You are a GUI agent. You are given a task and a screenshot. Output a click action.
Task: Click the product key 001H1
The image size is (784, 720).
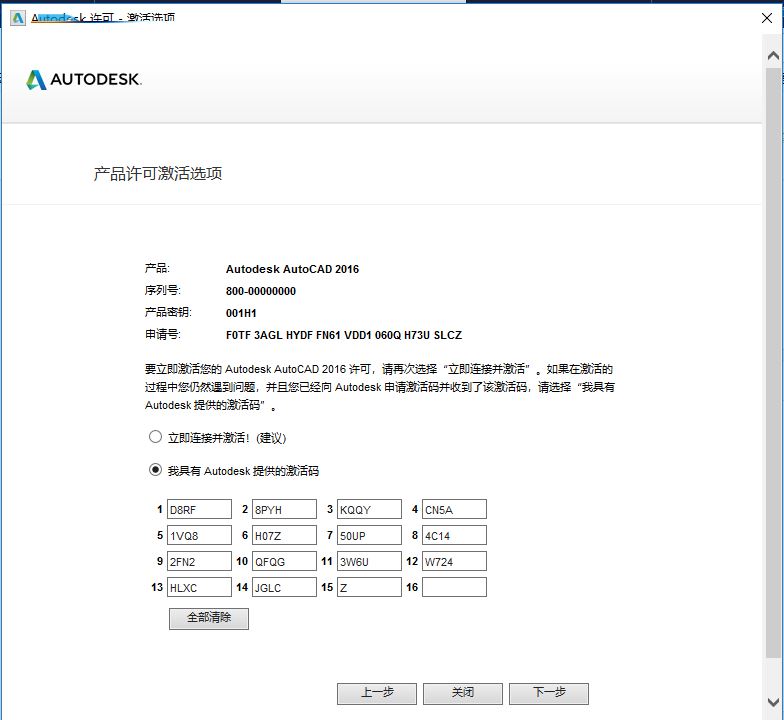(x=241, y=313)
